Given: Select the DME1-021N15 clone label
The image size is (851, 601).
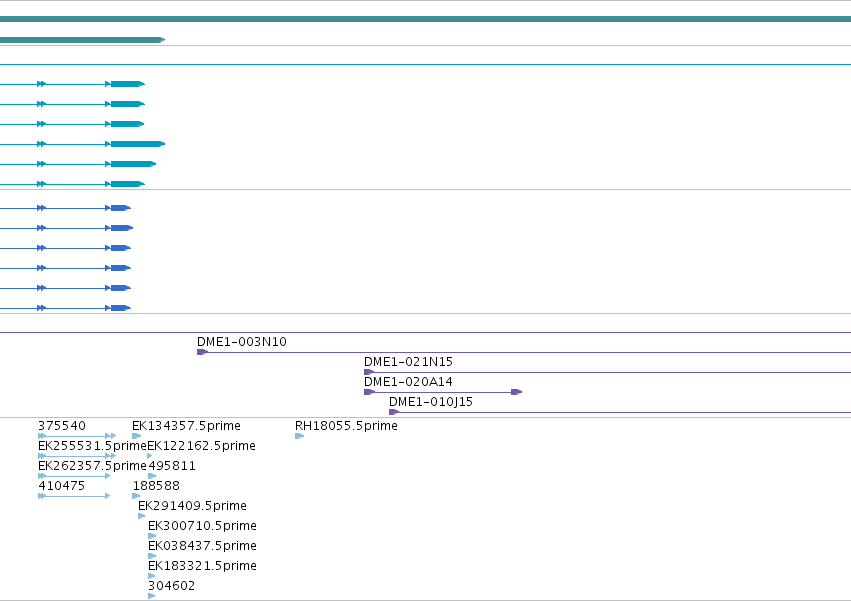Looking at the screenshot, I should pos(408,362).
